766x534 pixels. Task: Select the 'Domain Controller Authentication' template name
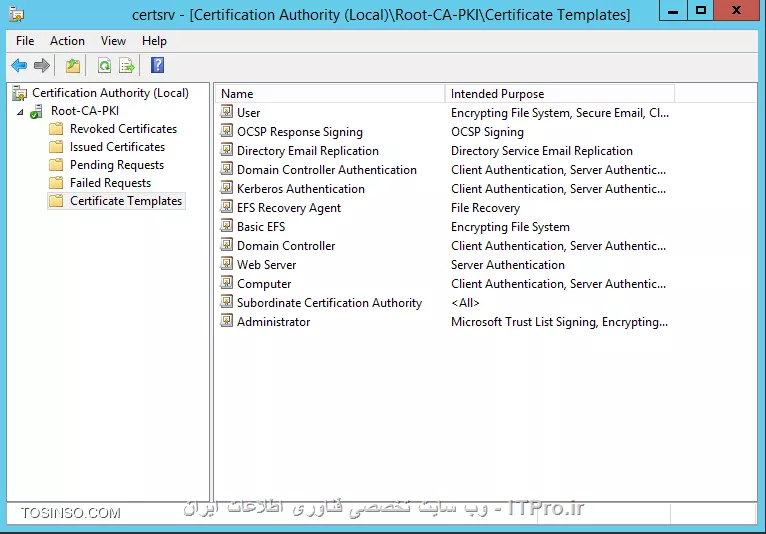coord(327,170)
